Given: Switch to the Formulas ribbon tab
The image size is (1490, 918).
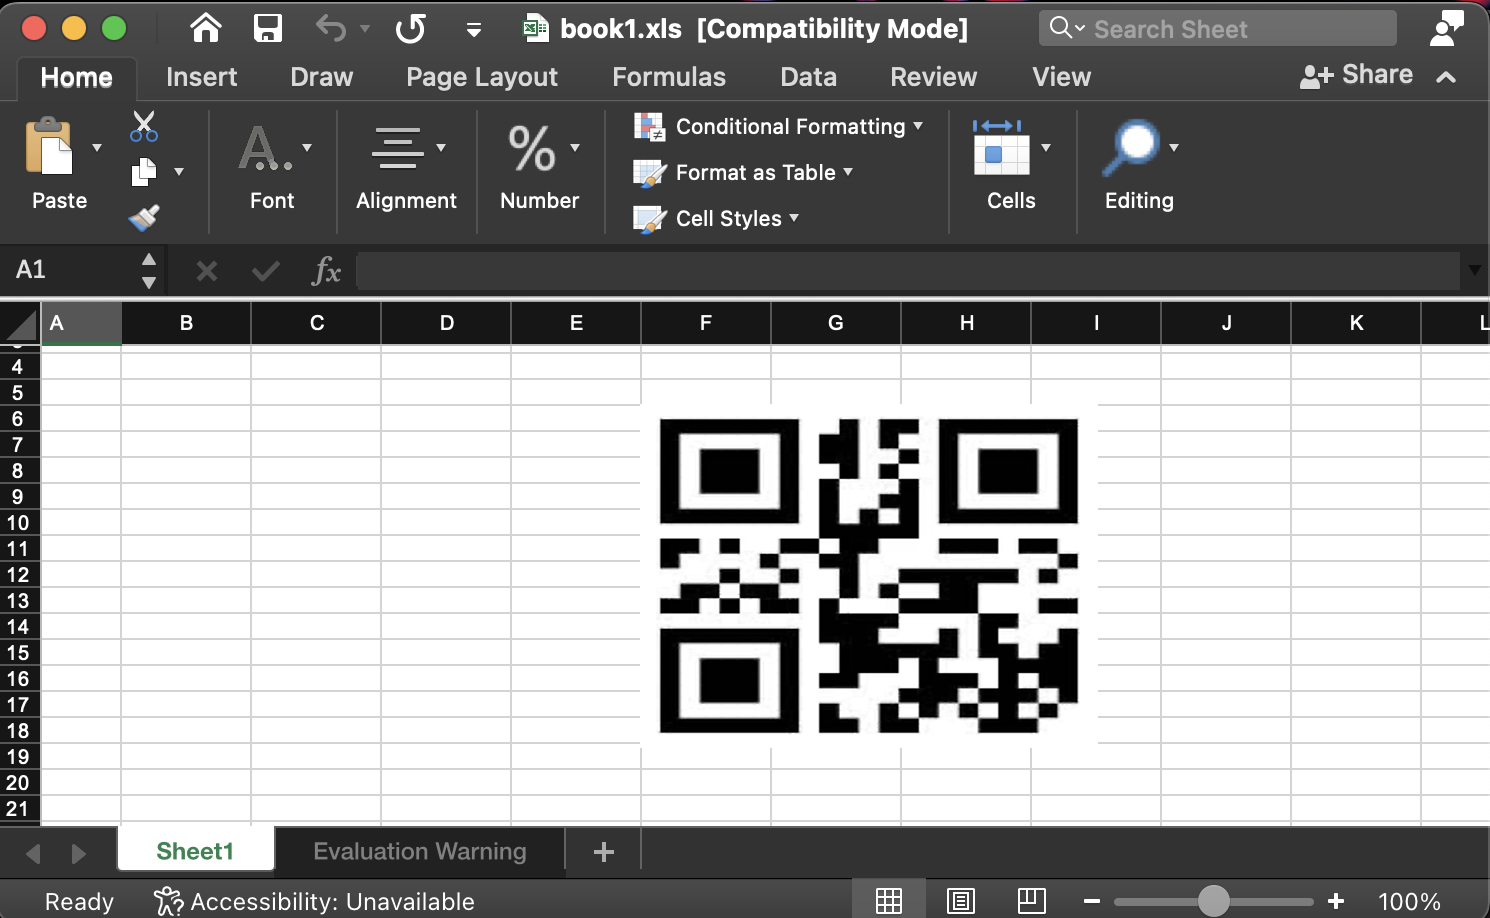Looking at the screenshot, I should (x=668, y=77).
